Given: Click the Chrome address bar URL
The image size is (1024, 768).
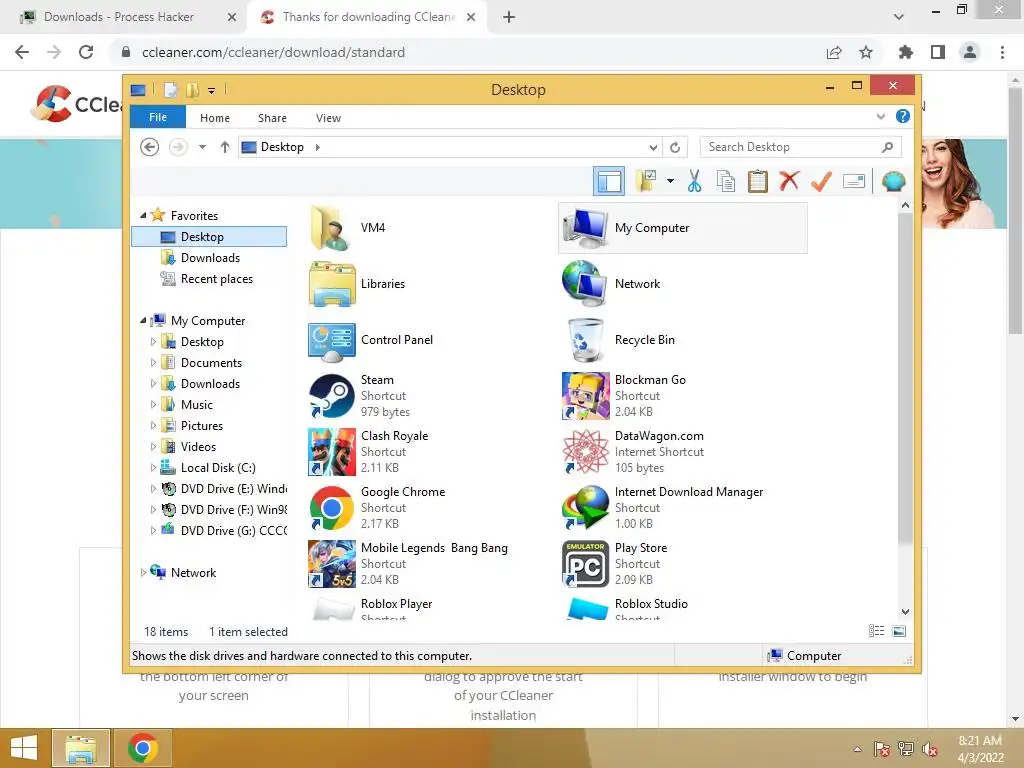Looking at the screenshot, I should tap(274, 52).
